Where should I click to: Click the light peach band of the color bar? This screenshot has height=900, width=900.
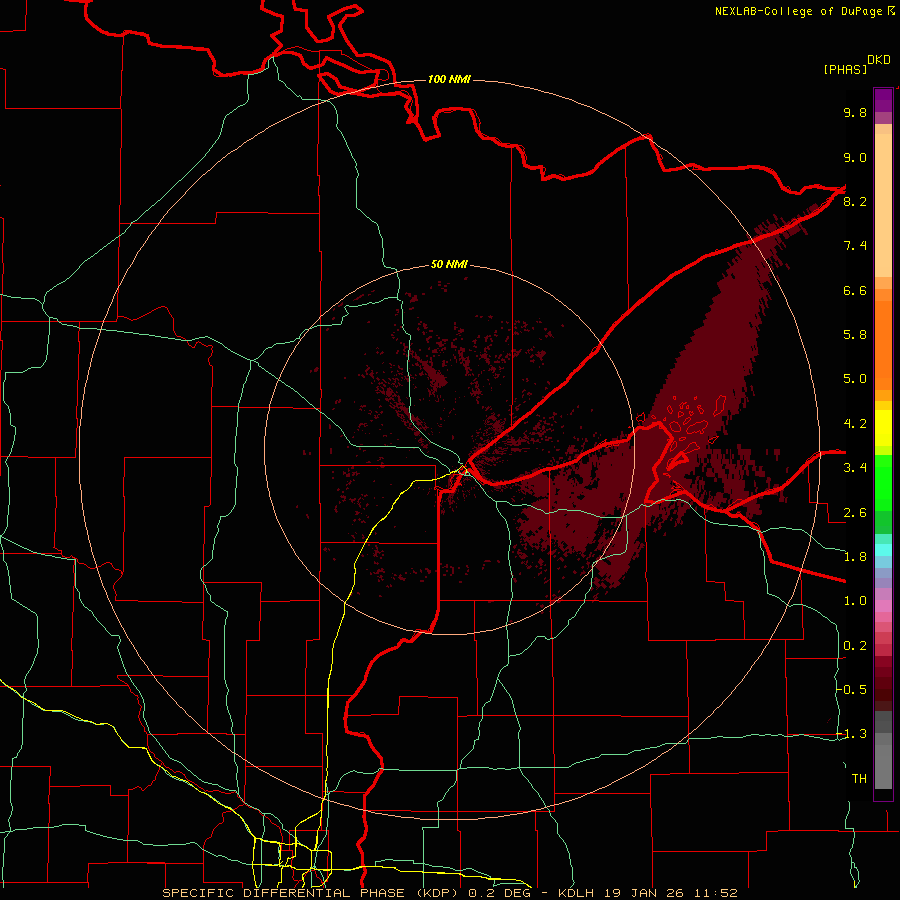[x=883, y=207]
